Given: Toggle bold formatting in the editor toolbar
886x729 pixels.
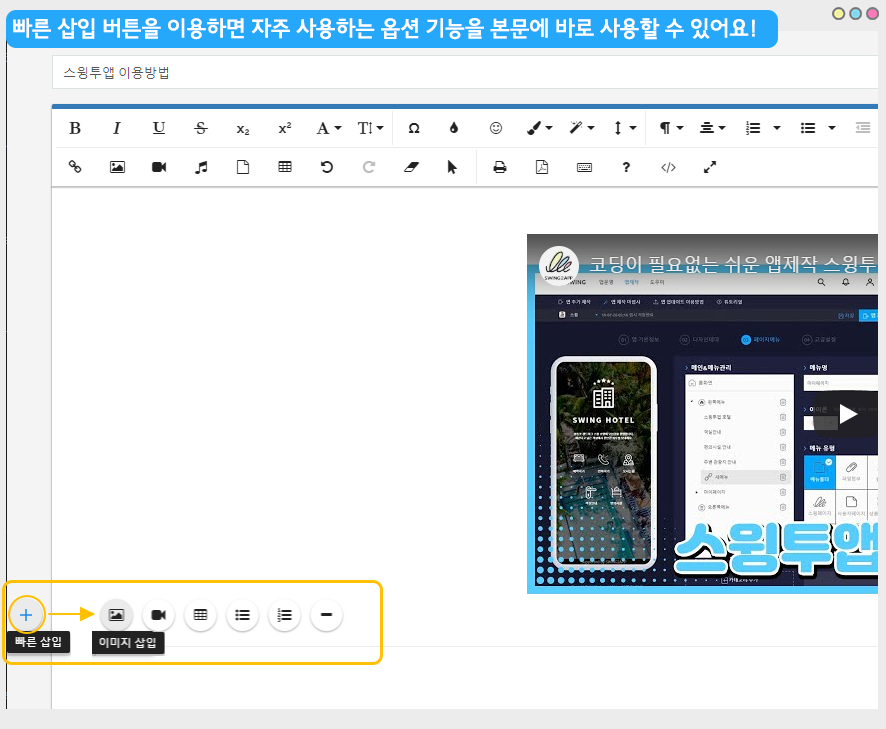Looking at the screenshot, I should [75, 128].
